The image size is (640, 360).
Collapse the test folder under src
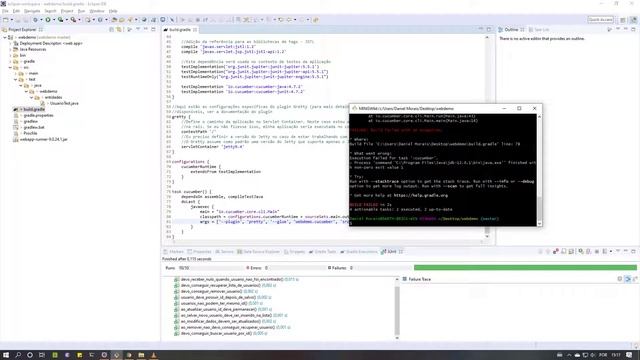[x=16, y=79]
